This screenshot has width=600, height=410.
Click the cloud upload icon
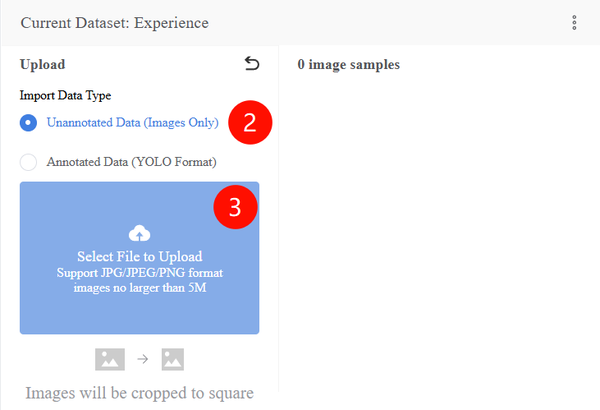point(139,233)
